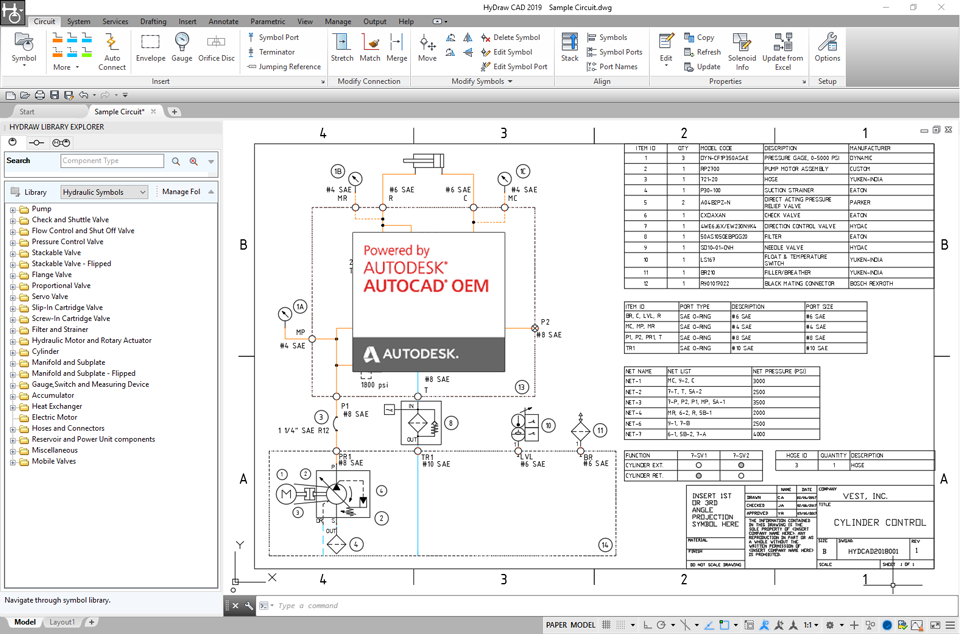Toggle the drawing grid display
The width and height of the screenshot is (960, 634).
(606, 625)
